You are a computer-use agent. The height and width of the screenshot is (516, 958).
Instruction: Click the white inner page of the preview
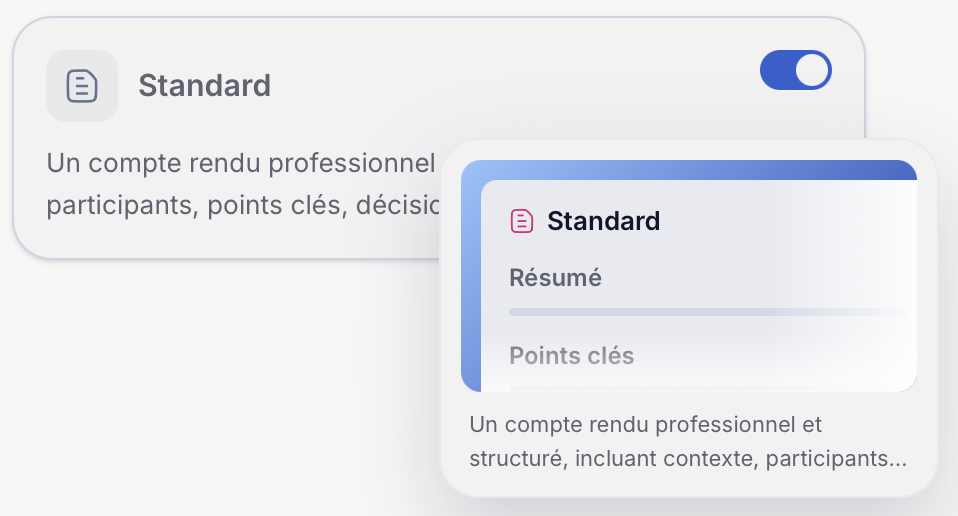tap(699, 286)
